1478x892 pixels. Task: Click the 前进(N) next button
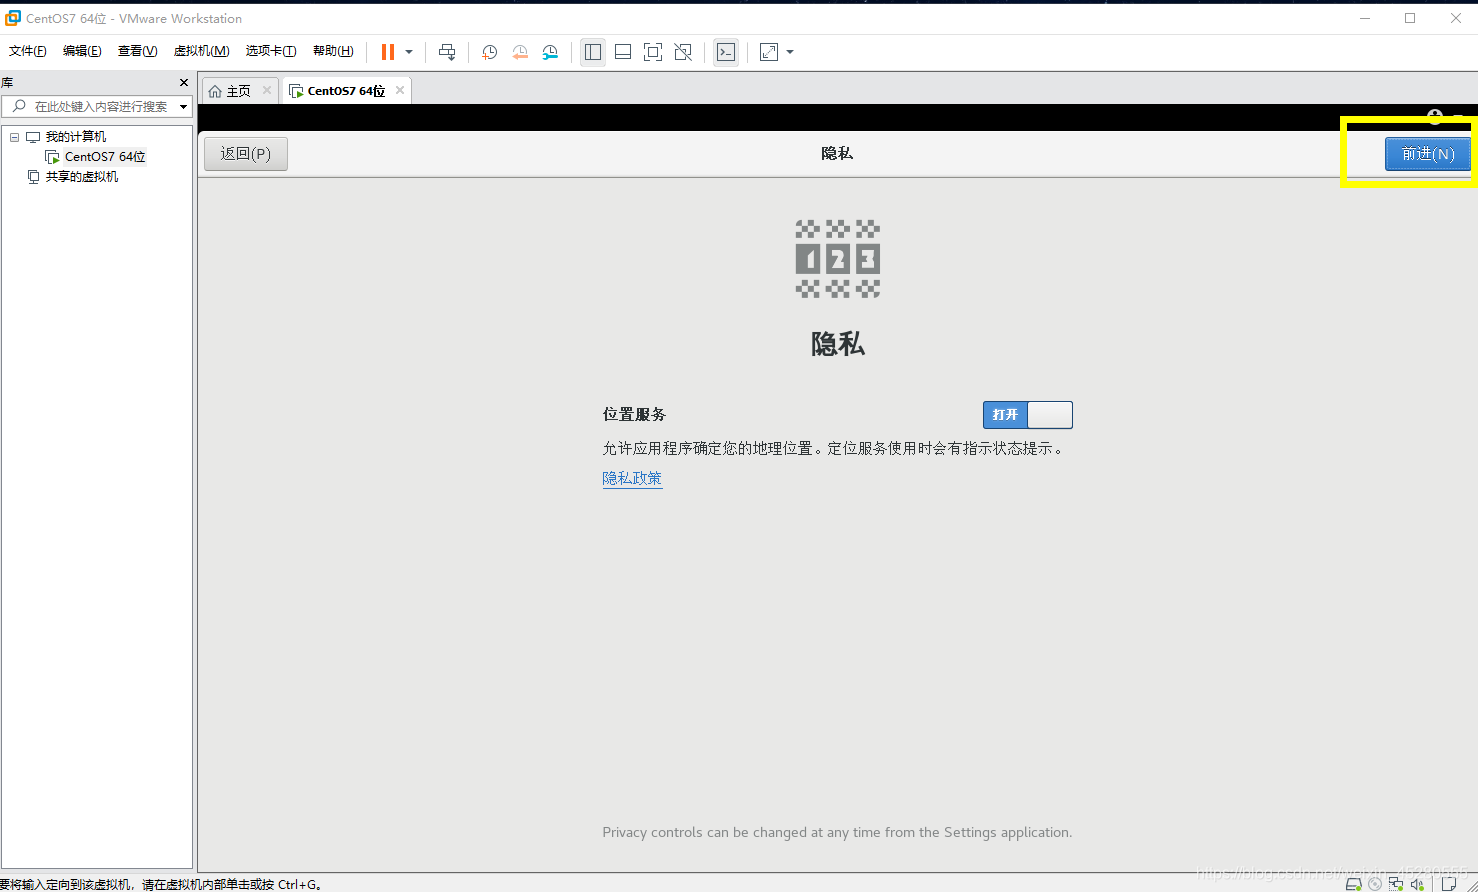coord(1427,153)
